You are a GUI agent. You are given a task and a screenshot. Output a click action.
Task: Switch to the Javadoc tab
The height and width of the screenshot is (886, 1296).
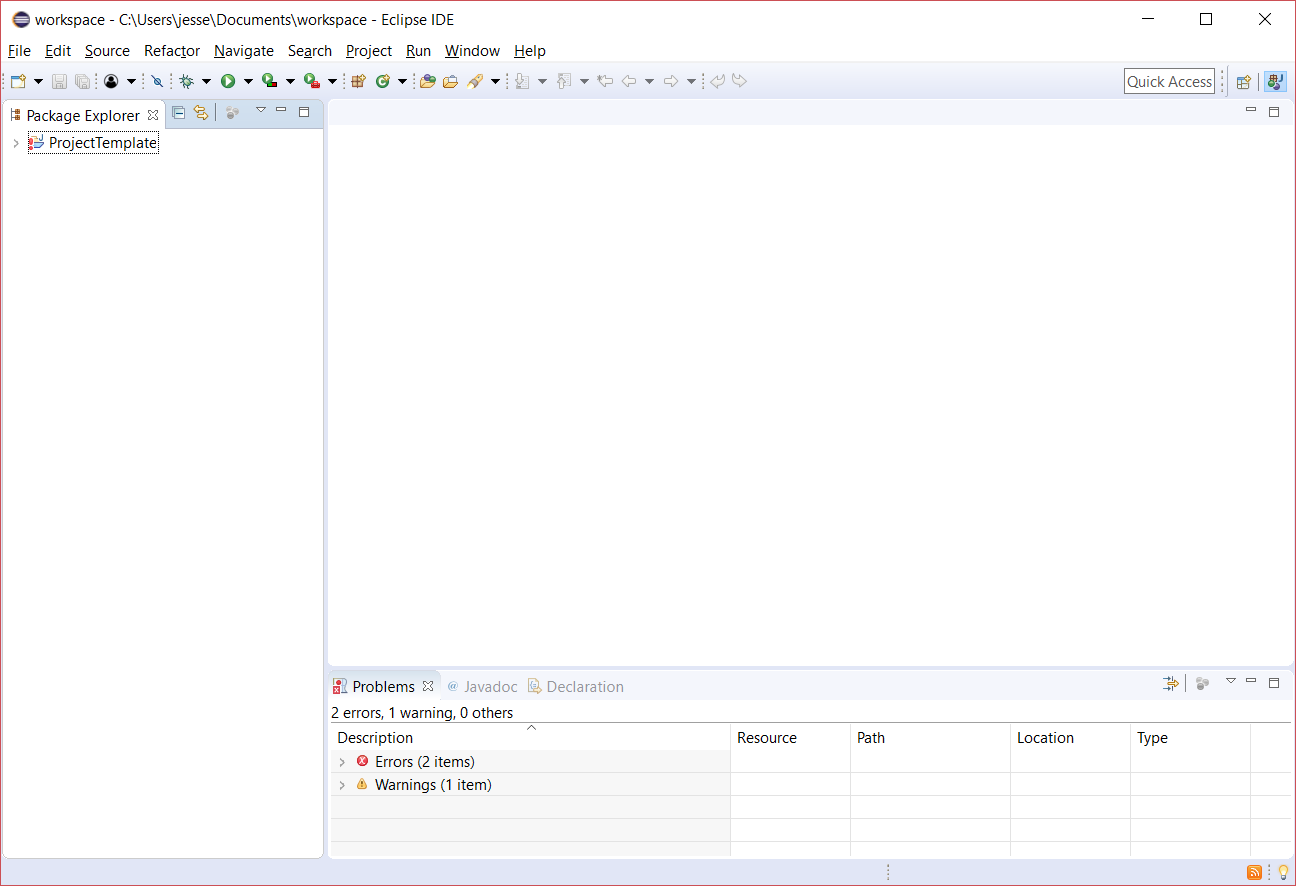(490, 687)
